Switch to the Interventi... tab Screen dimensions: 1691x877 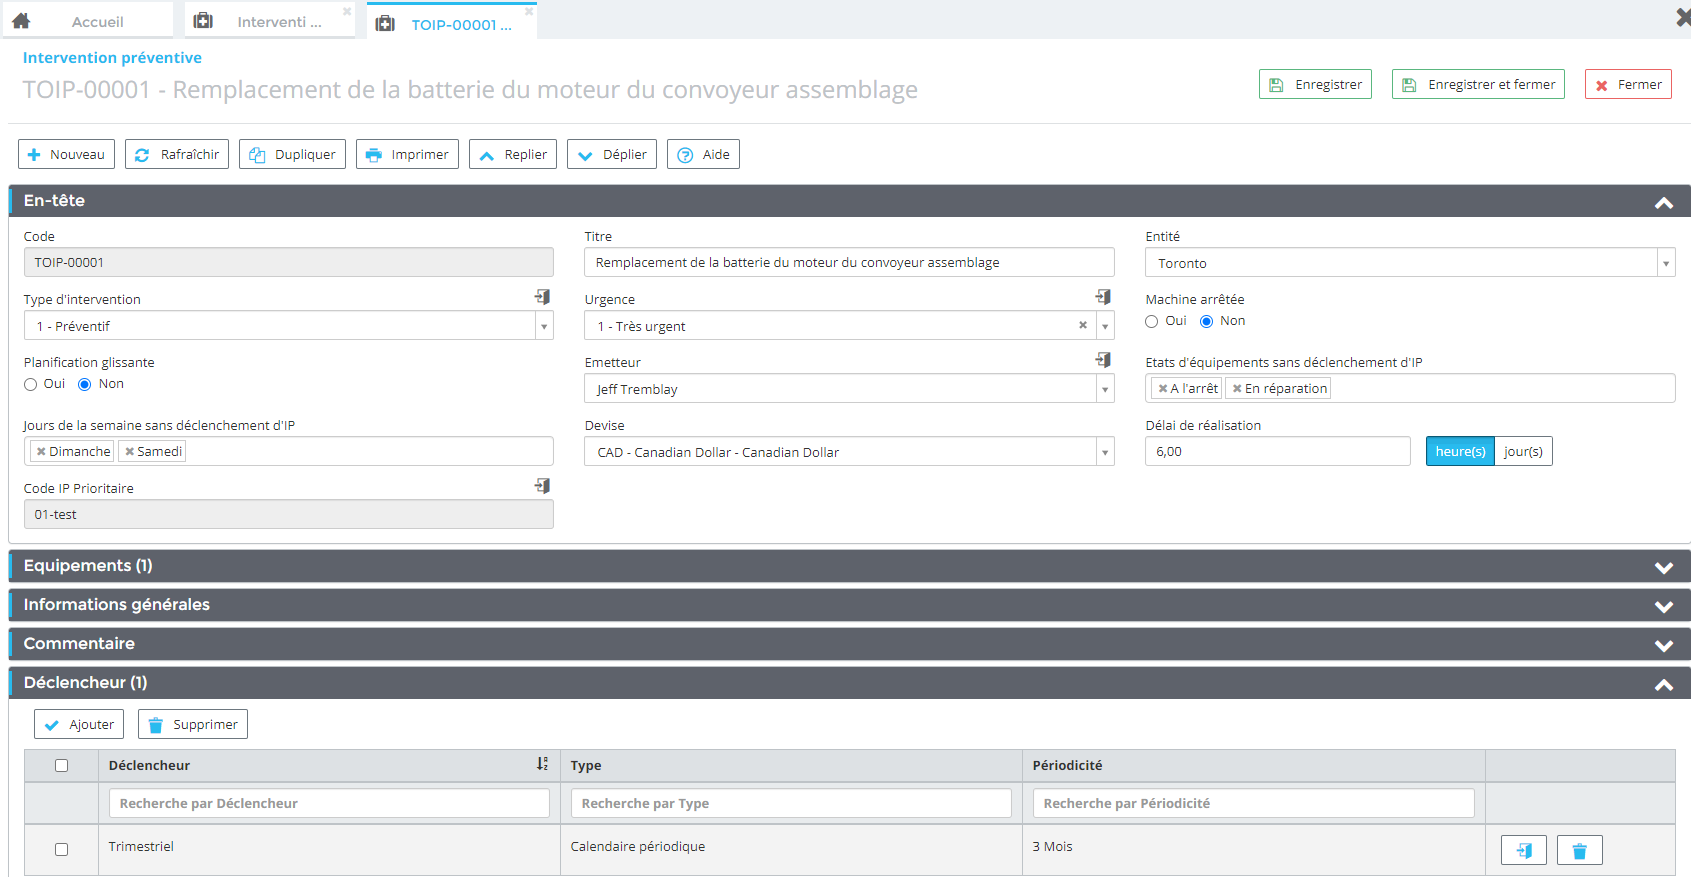coord(278,22)
